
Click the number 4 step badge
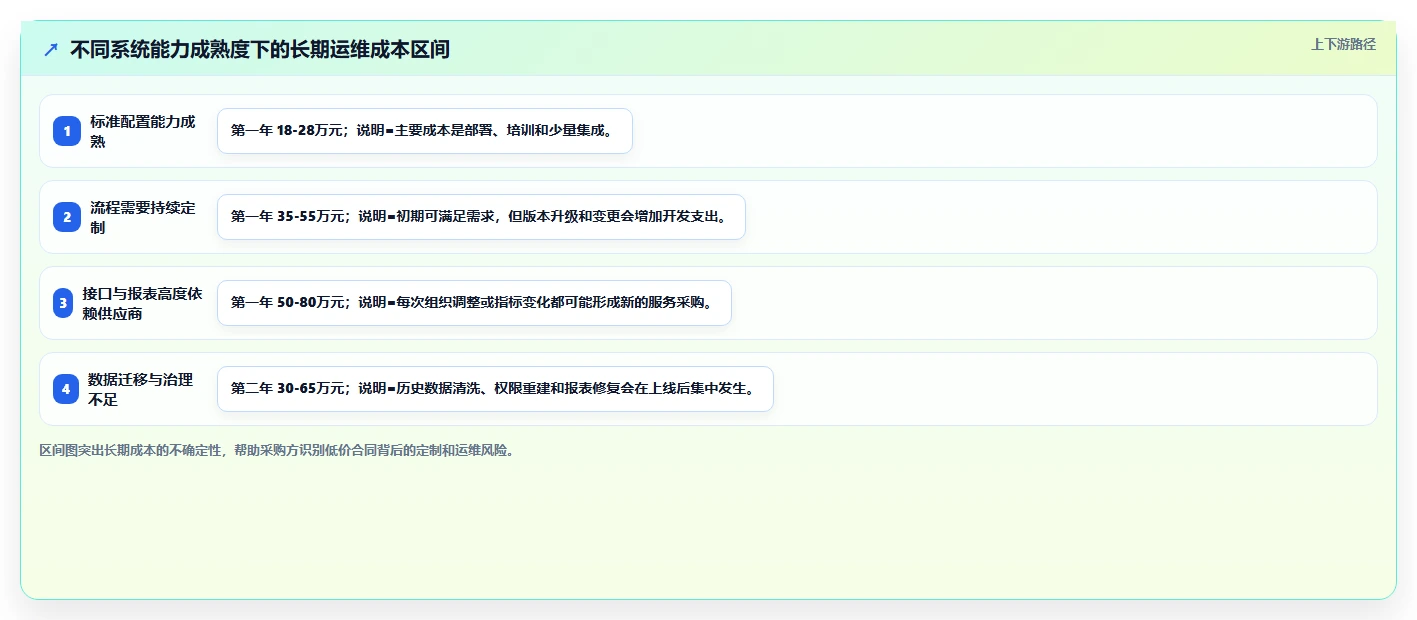click(65, 389)
